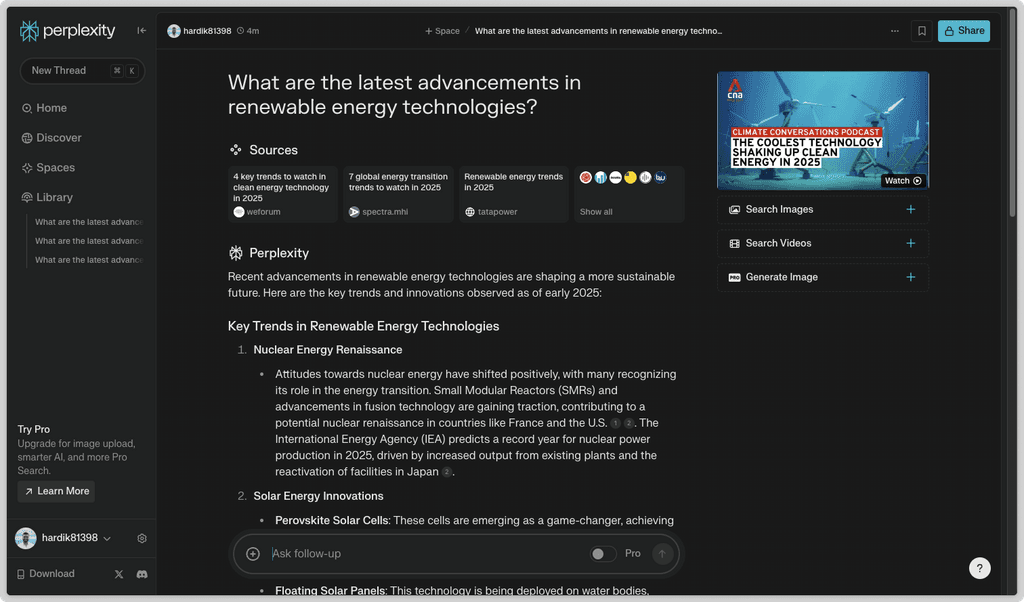Screen dimensions: 1024x602
Task: Play the CNA clean energy video thumbnail
Action: [822, 130]
